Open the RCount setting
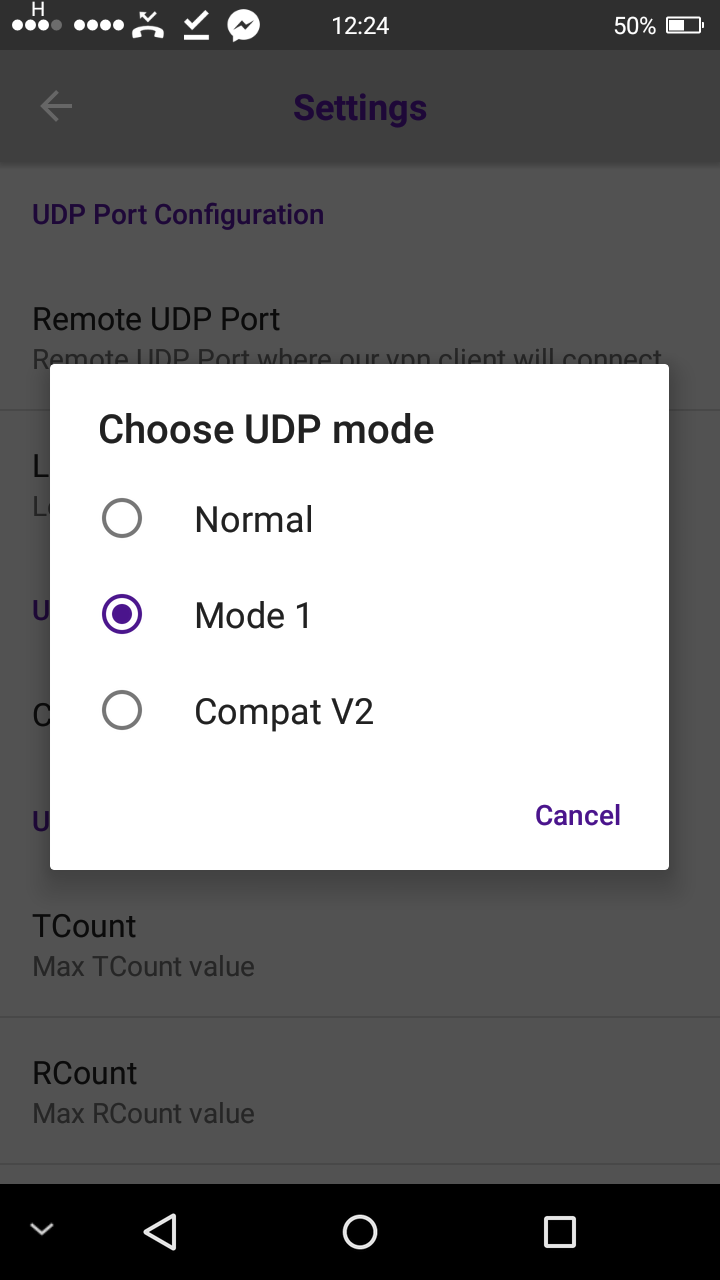The height and width of the screenshot is (1280, 720). (360, 1091)
